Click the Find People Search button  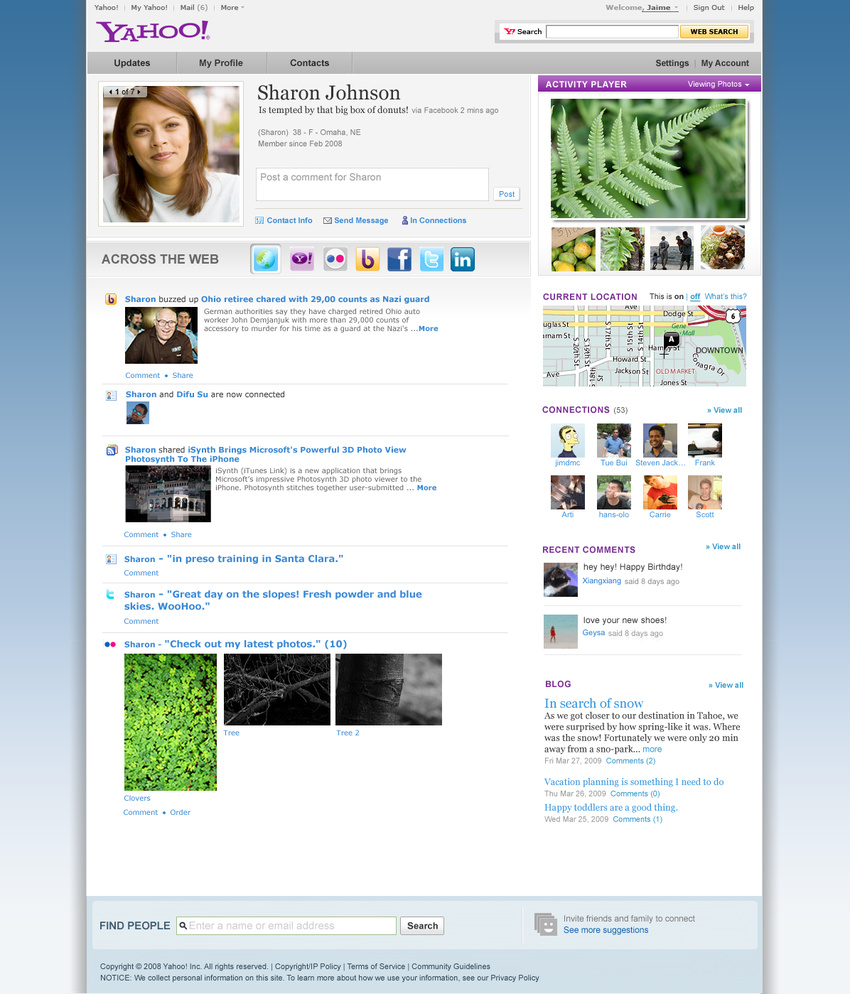(422, 926)
